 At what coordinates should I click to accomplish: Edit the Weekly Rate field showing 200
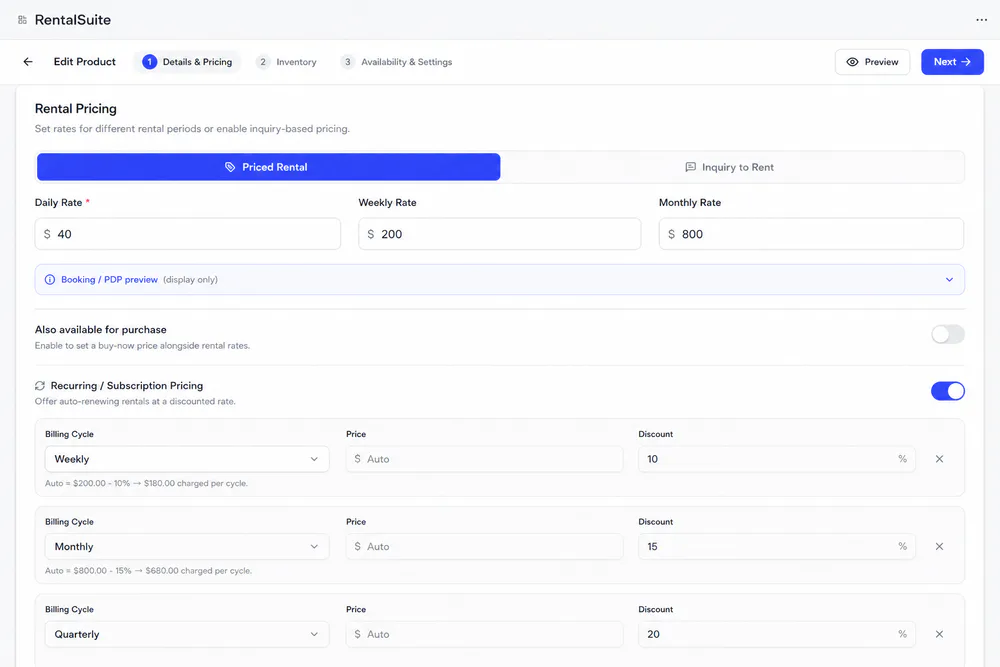pos(499,234)
